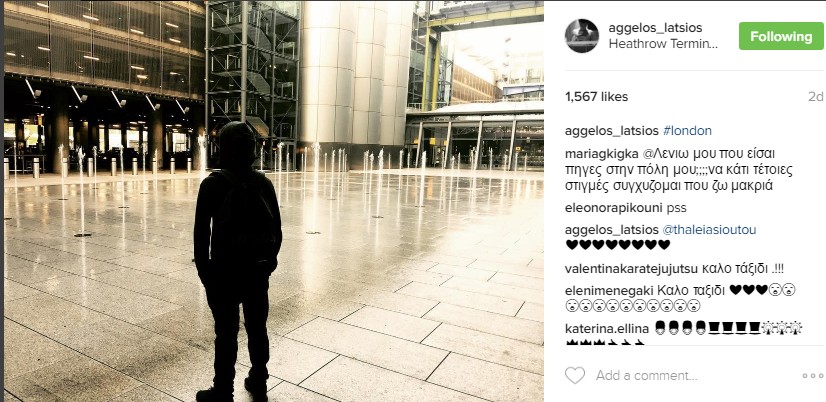Click the silhouette photo of the post

click(274, 201)
